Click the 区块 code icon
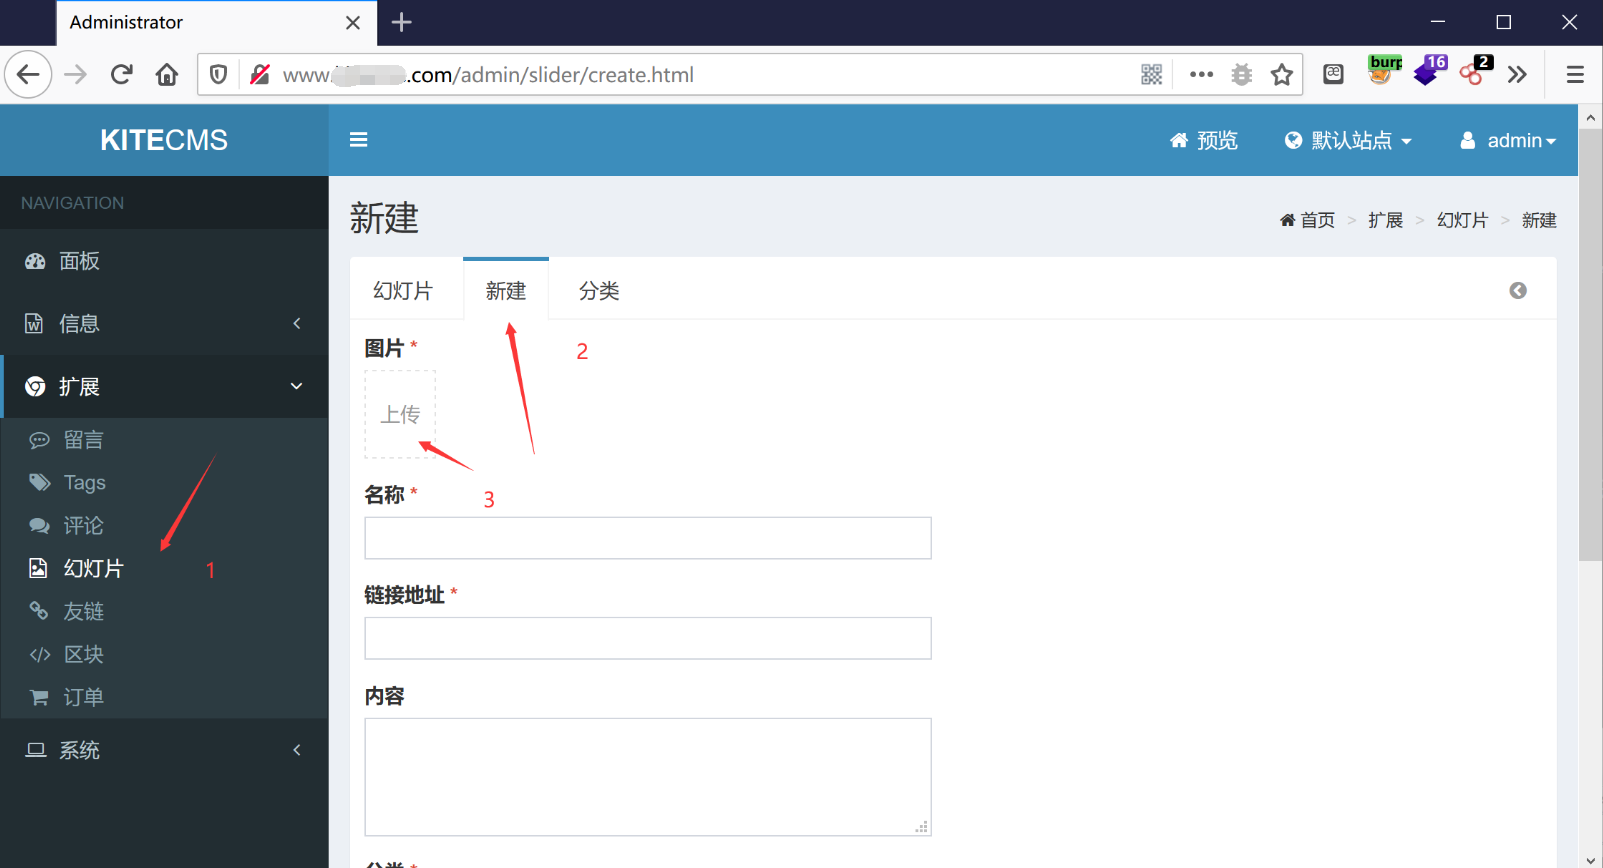The height and width of the screenshot is (868, 1603). (x=39, y=655)
